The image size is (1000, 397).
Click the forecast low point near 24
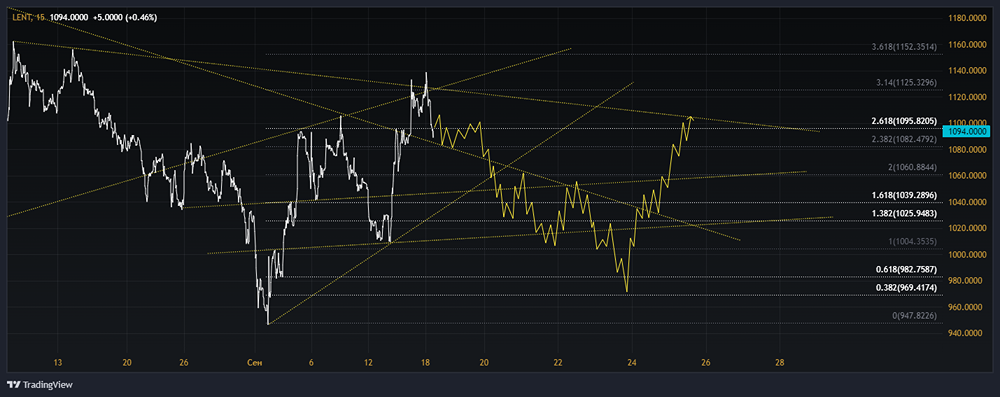[627, 291]
